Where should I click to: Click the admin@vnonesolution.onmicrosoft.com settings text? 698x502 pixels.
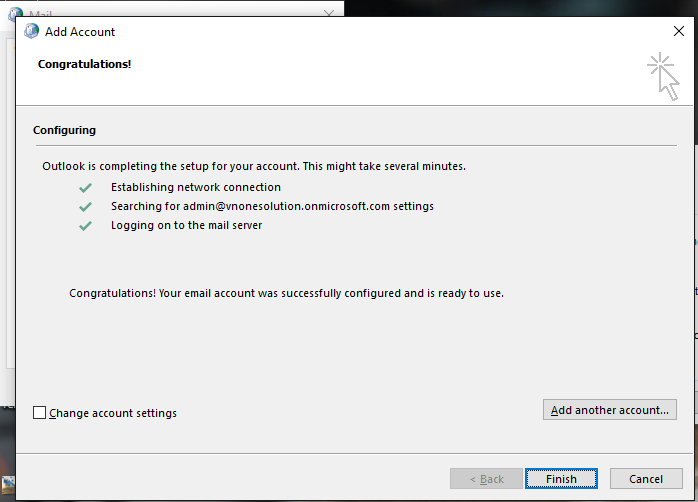pos(272,206)
